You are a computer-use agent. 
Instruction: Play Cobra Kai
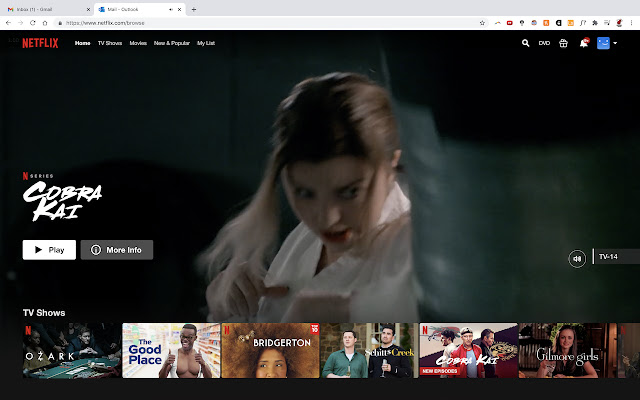(49, 250)
